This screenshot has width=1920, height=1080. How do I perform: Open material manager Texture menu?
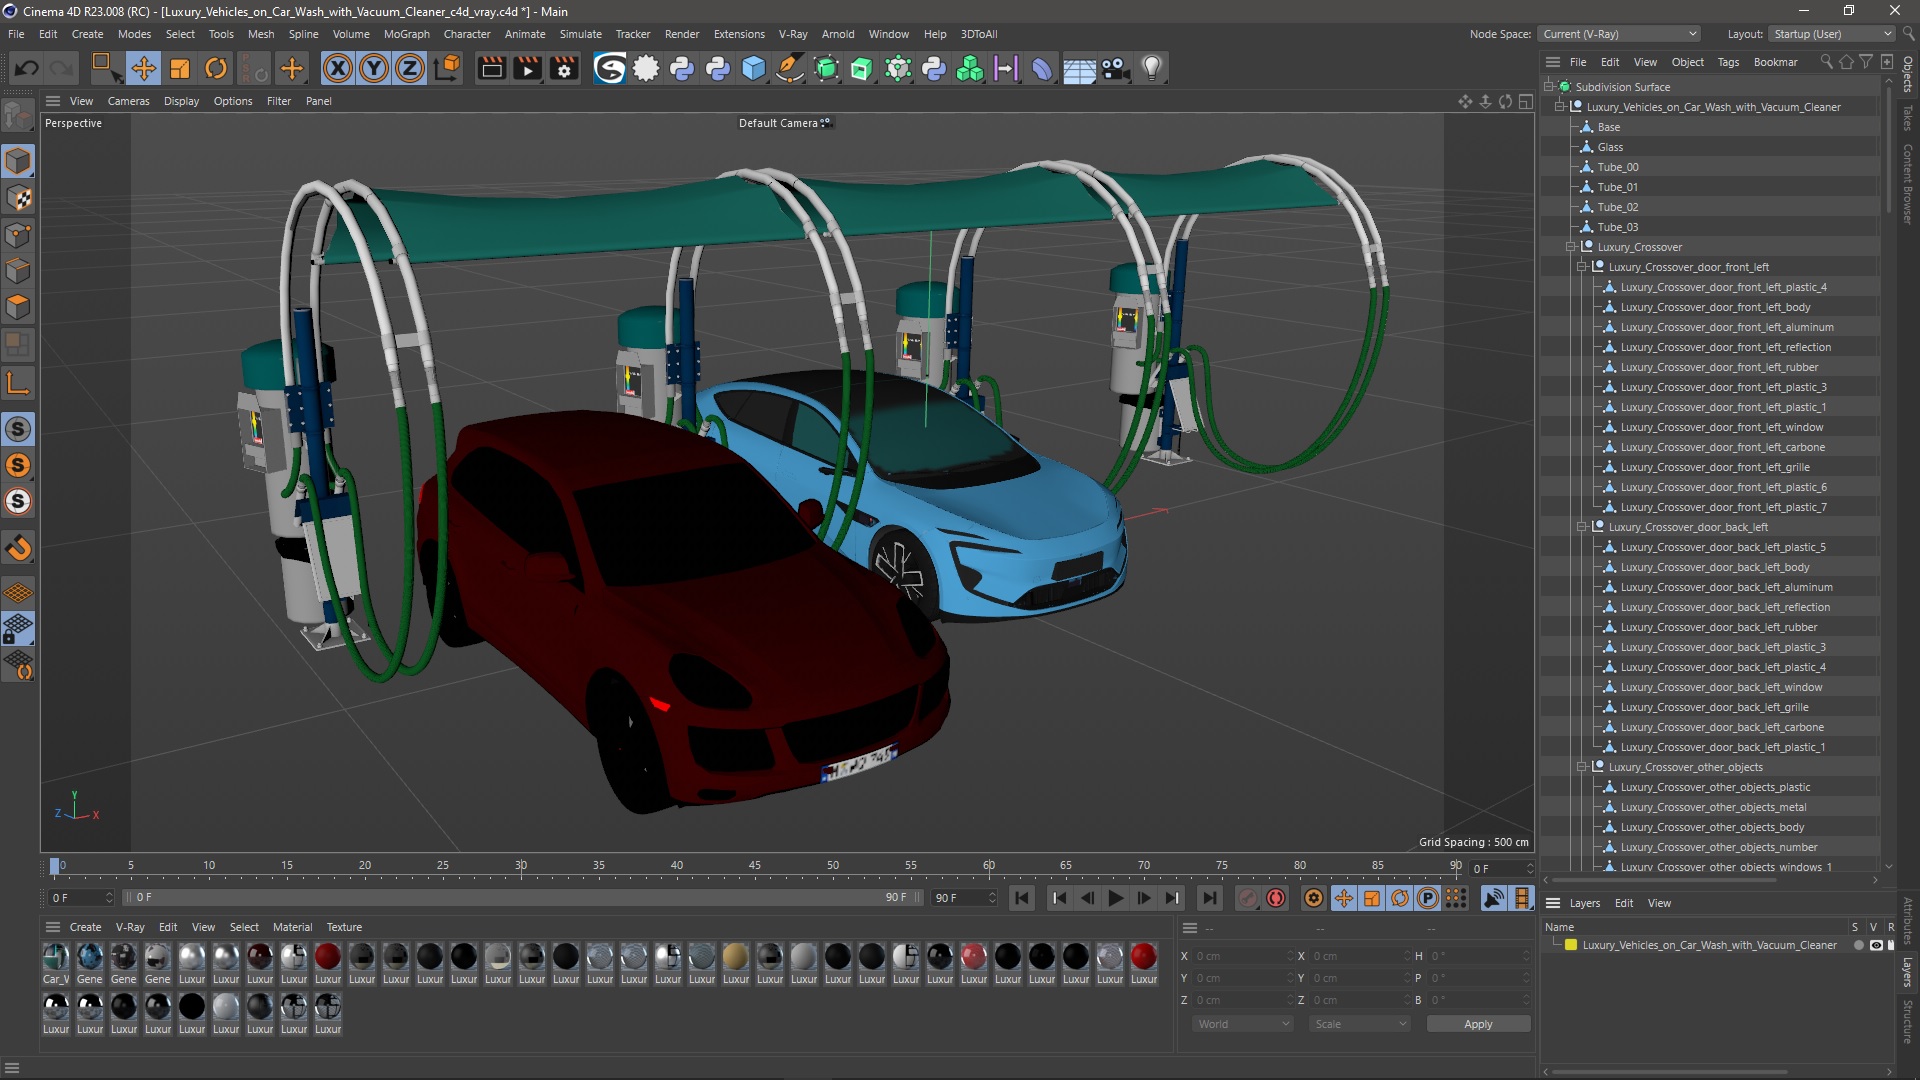(344, 927)
